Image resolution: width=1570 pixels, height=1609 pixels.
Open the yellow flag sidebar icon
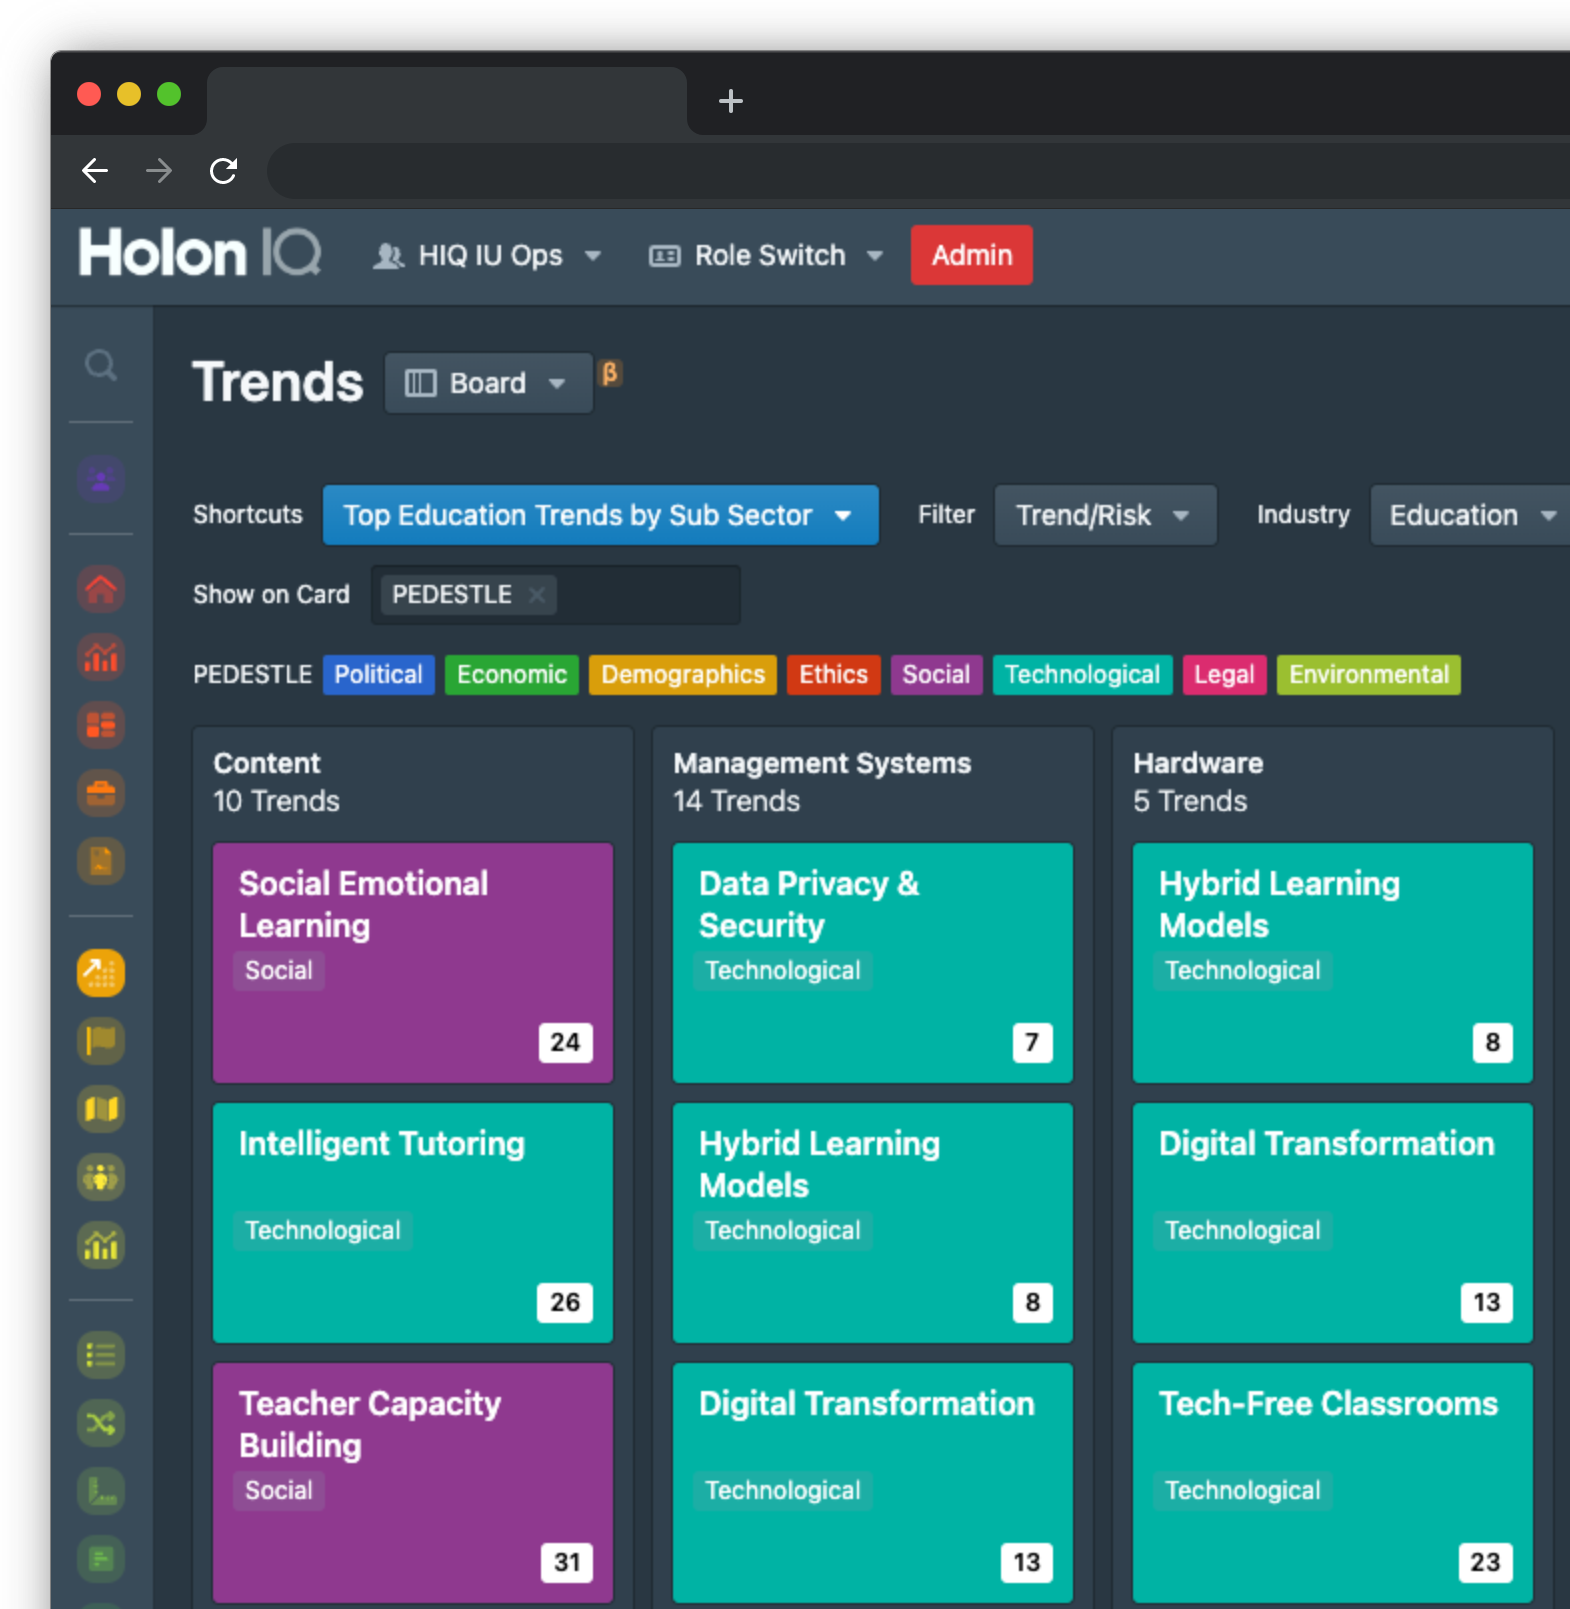pos(101,1040)
